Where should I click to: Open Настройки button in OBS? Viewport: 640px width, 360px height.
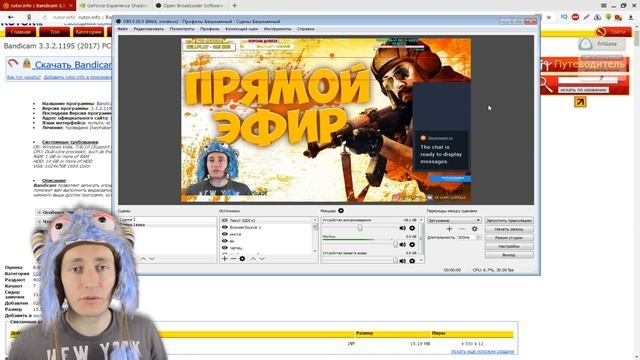[509, 246]
